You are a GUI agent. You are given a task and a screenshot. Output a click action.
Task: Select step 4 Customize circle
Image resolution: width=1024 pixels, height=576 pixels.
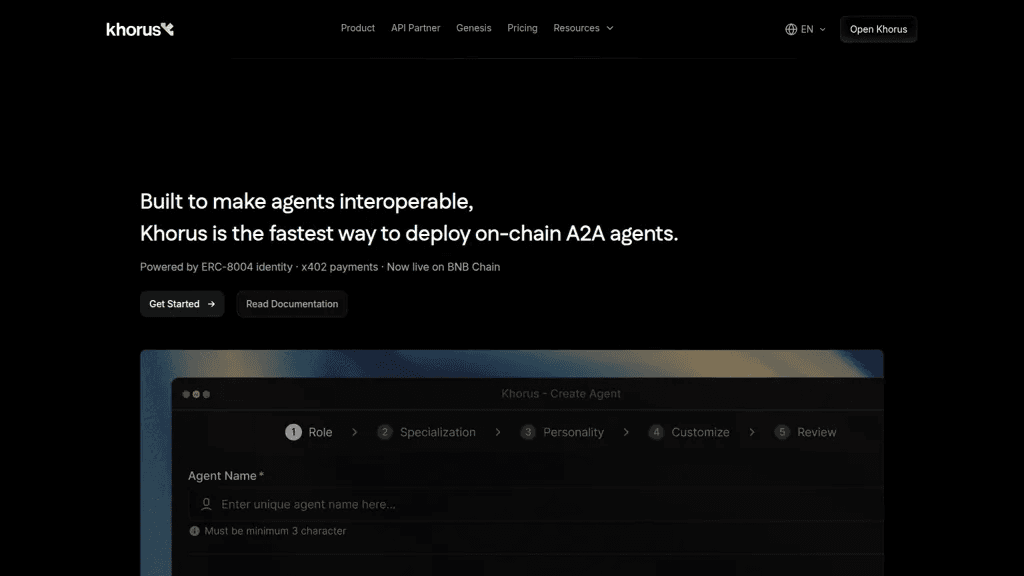pos(656,432)
